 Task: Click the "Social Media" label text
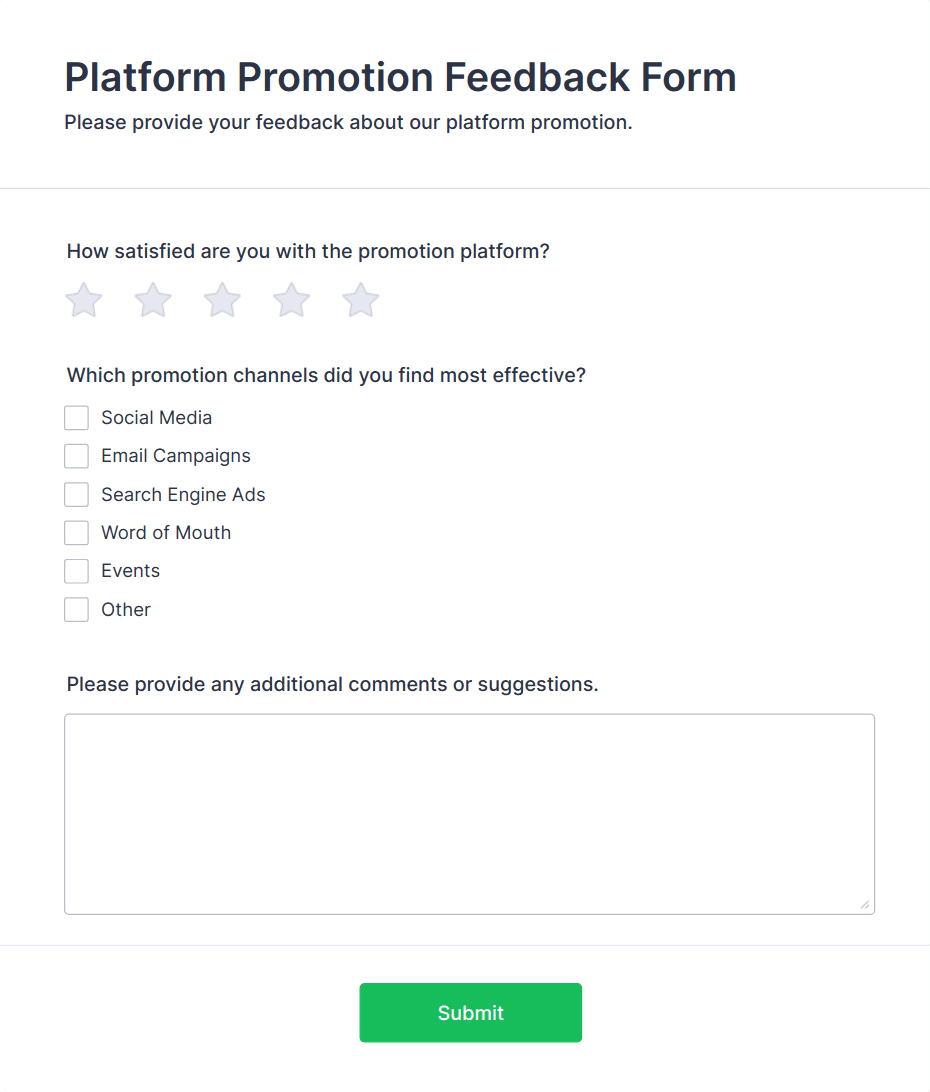click(157, 418)
